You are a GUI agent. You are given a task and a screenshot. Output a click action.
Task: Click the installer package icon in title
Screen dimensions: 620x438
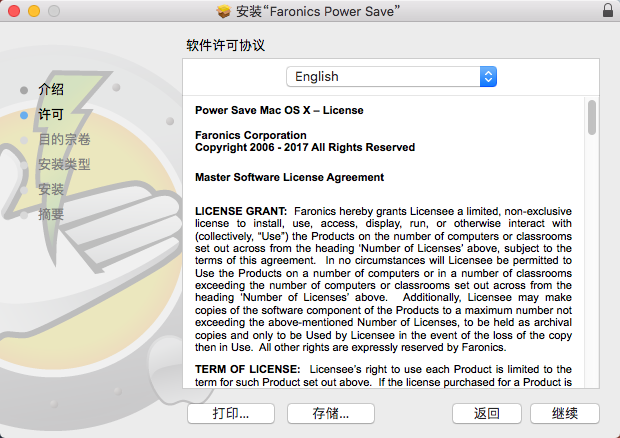point(224,11)
